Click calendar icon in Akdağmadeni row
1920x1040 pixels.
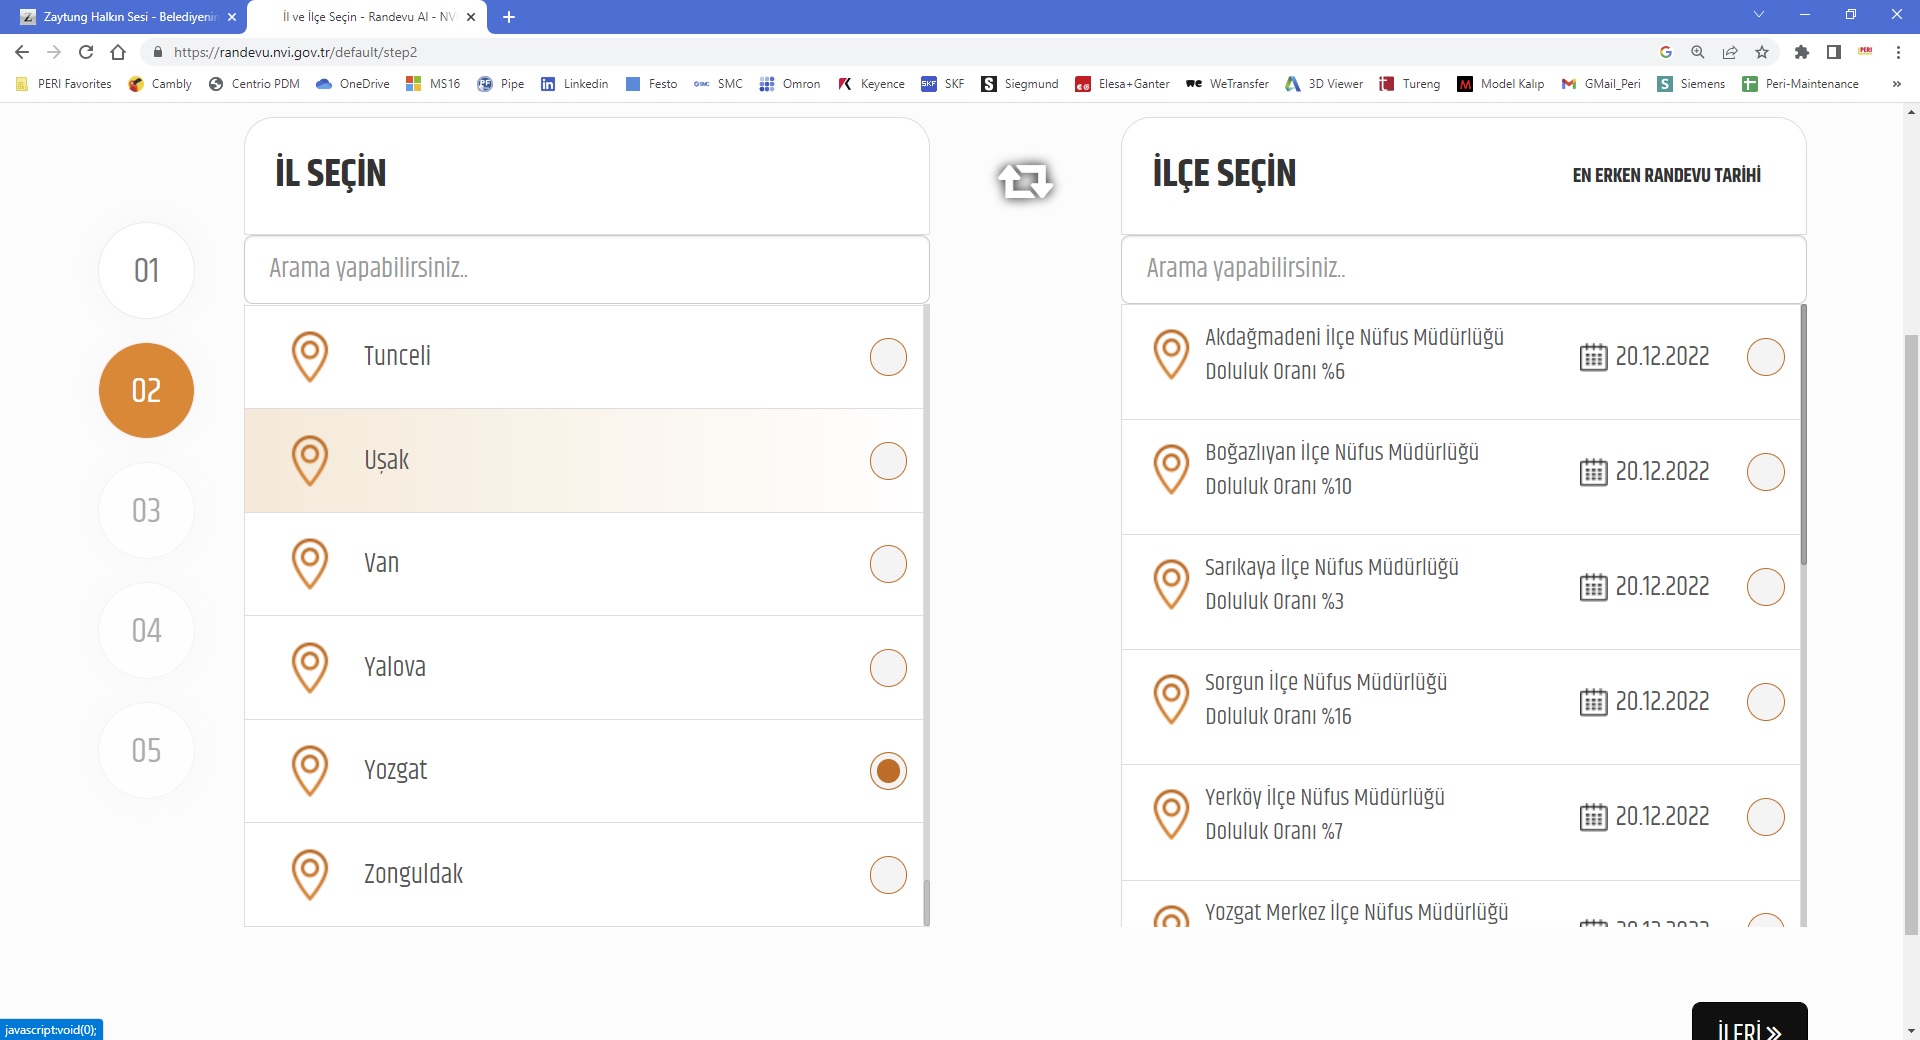pos(1593,357)
